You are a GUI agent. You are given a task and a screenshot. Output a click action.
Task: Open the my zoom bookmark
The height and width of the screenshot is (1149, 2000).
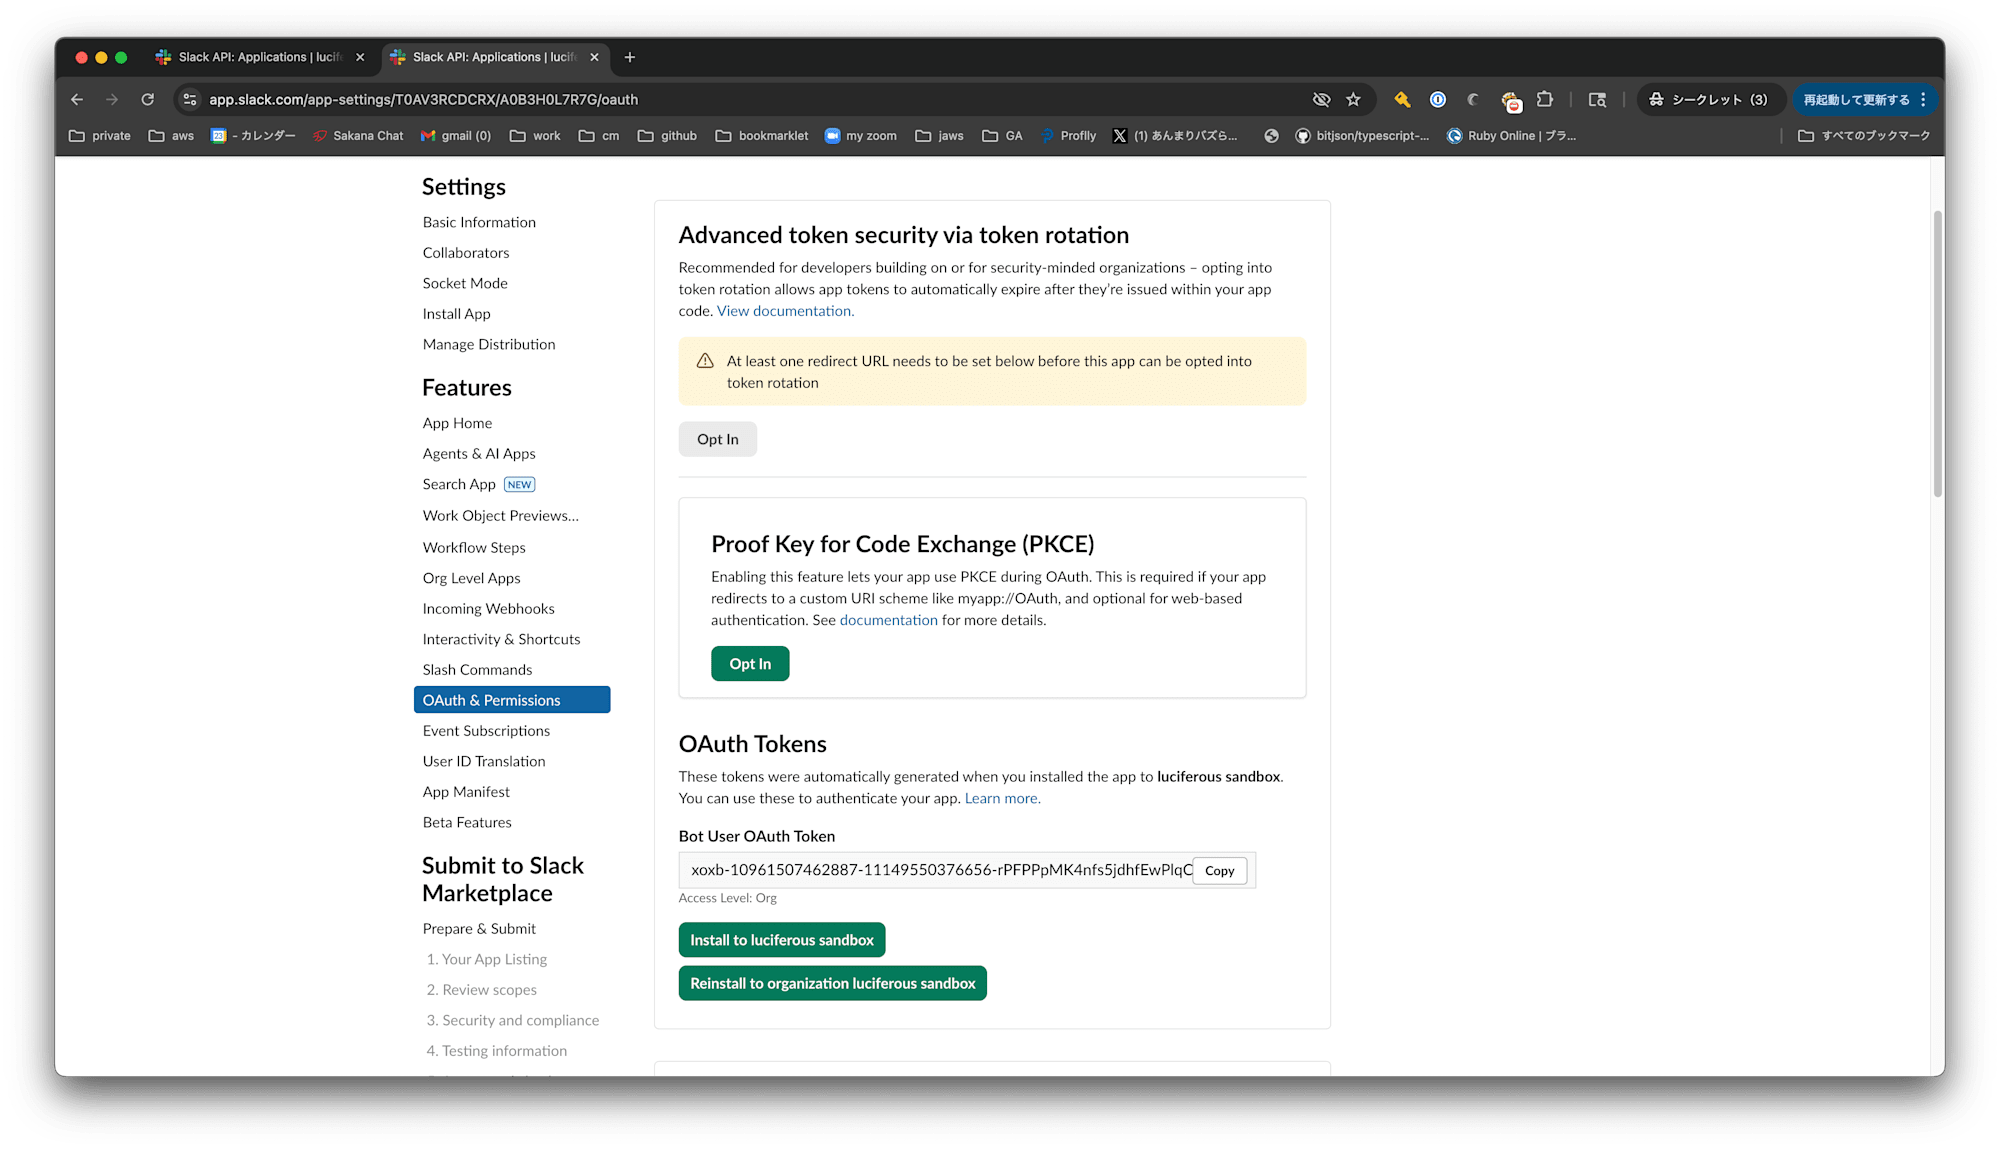point(860,136)
